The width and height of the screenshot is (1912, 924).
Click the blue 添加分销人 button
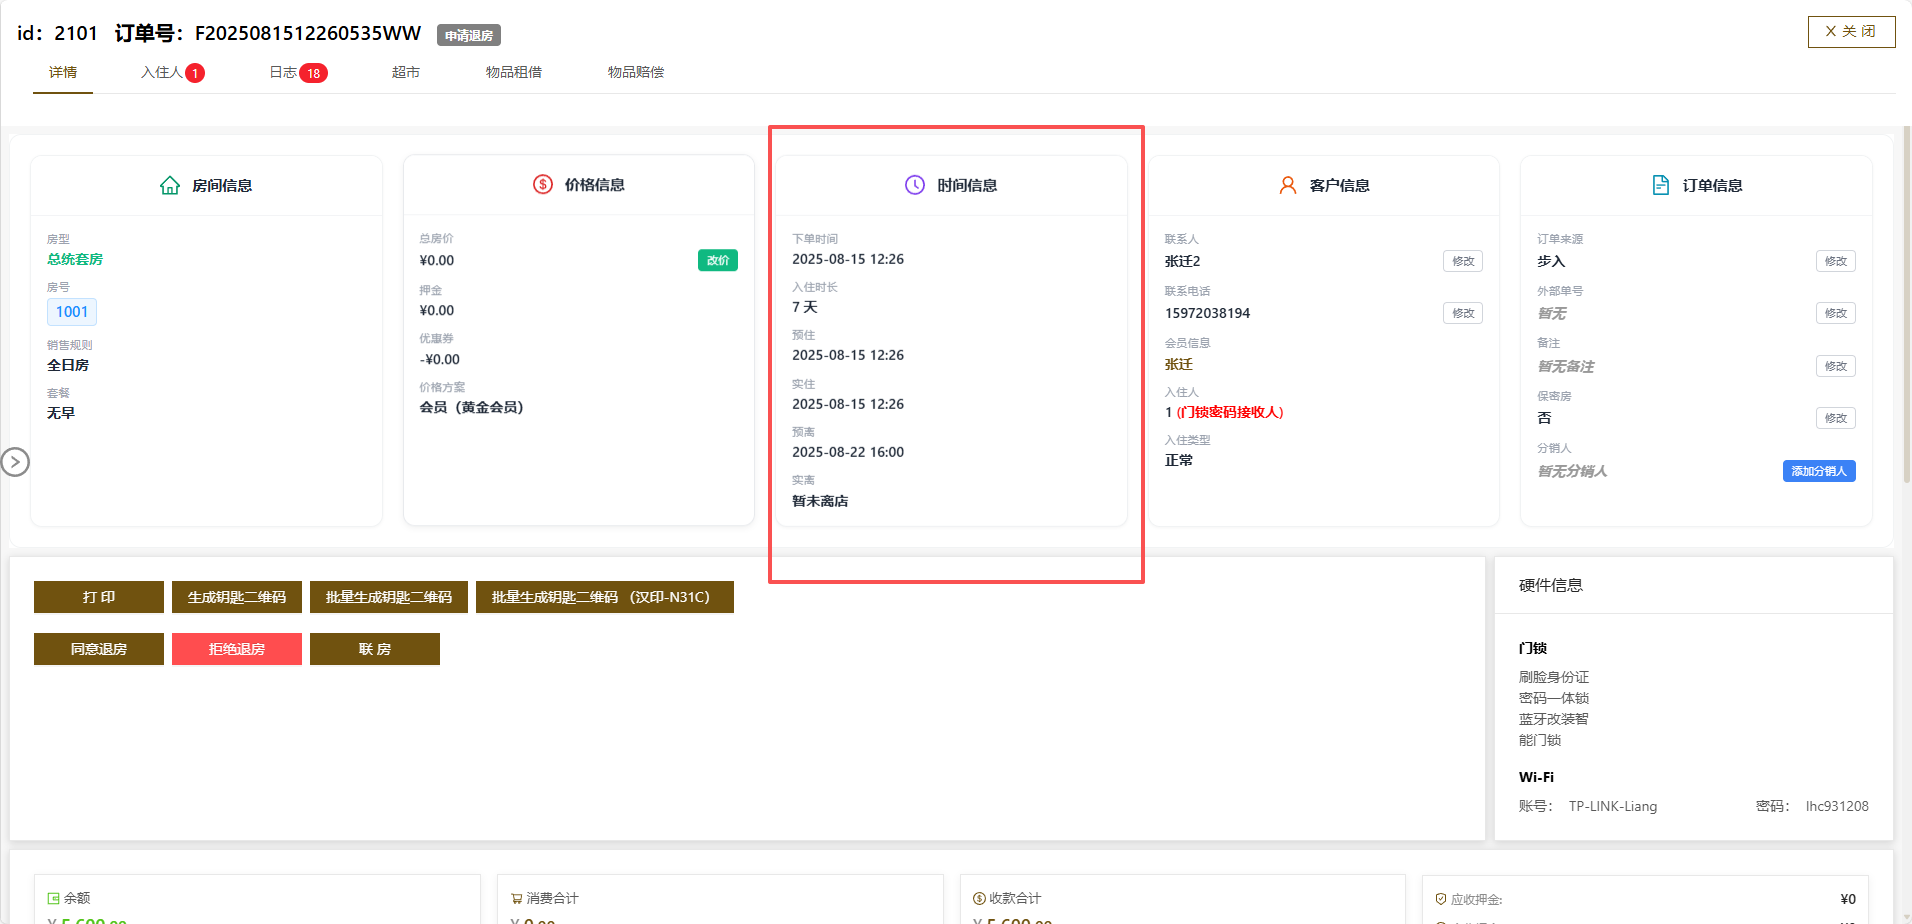1818,471
